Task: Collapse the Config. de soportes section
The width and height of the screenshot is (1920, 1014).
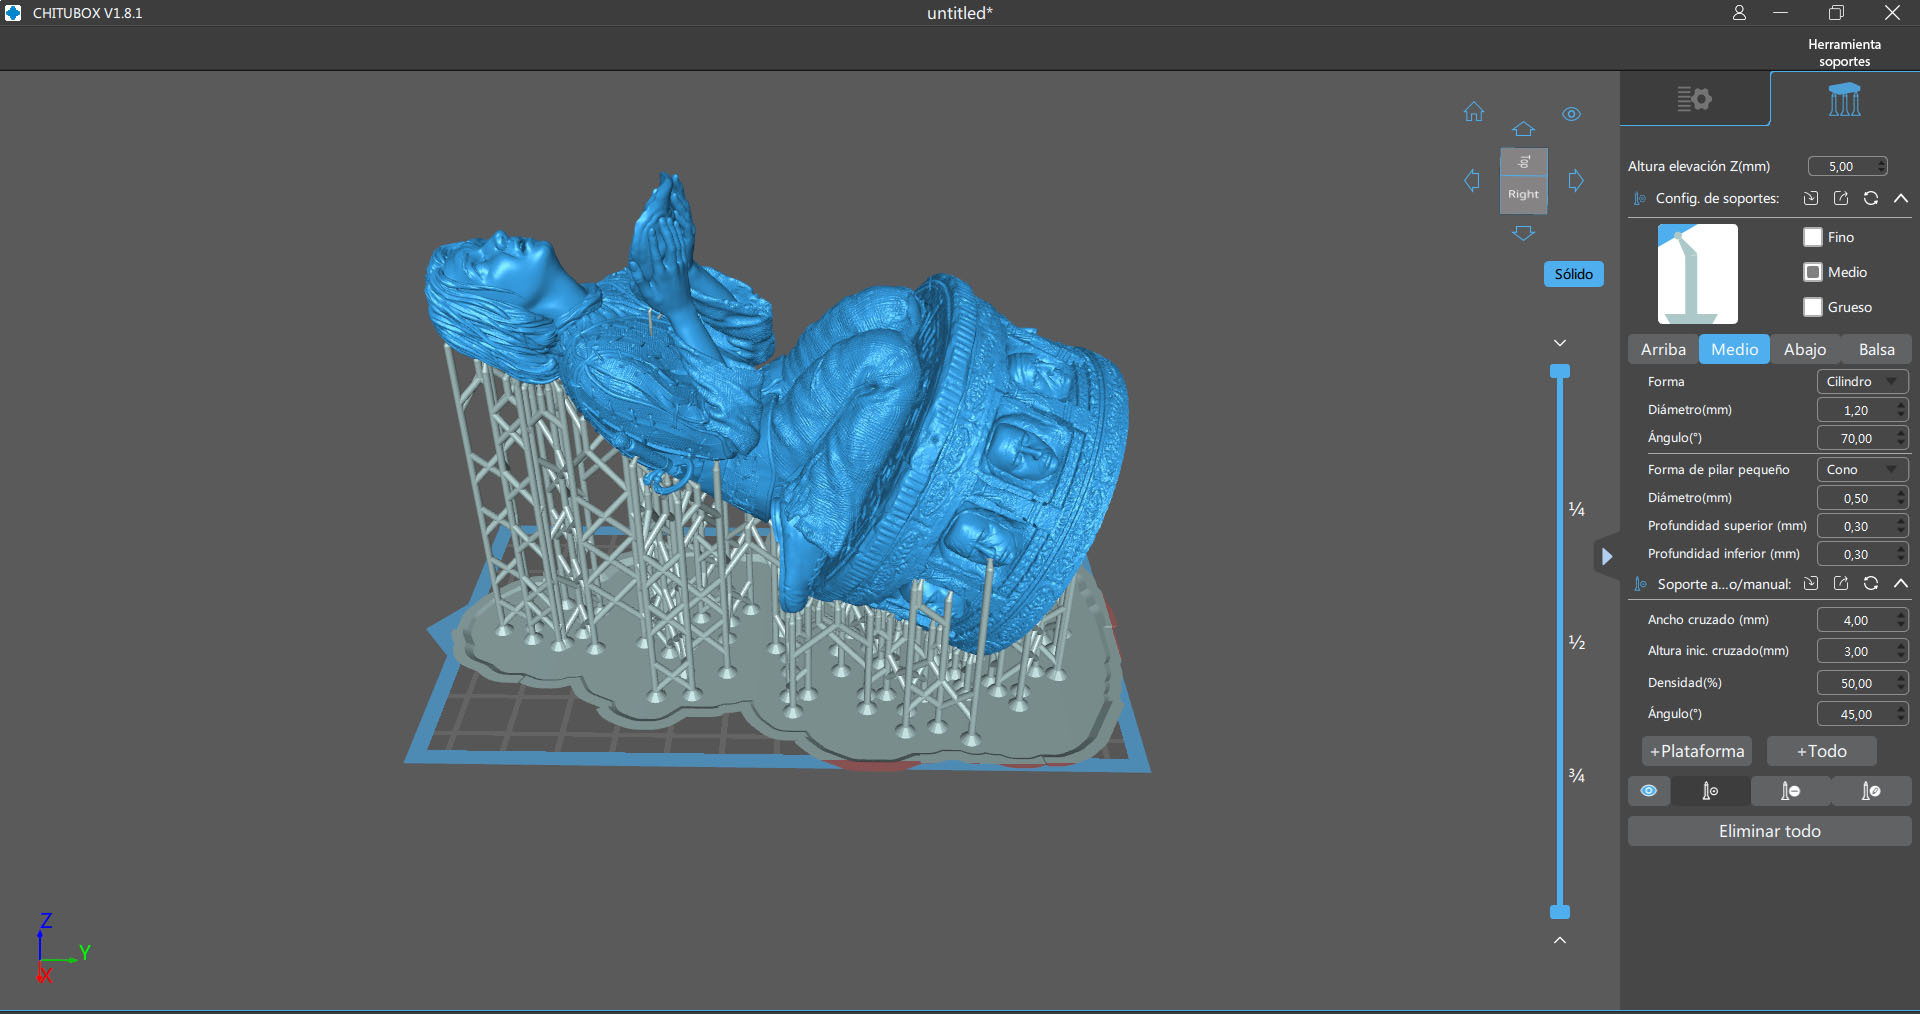Action: point(1901,198)
